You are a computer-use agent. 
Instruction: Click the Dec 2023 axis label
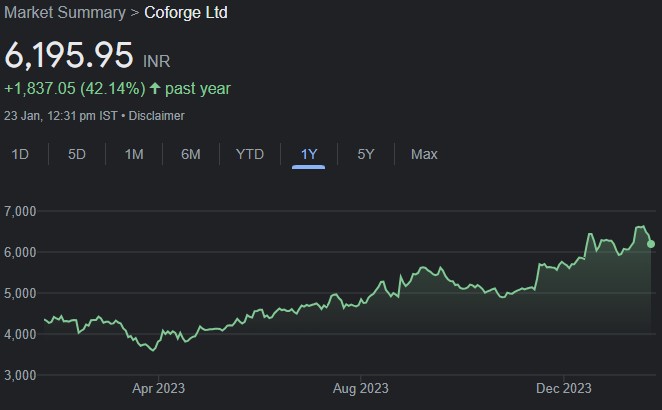tap(564, 388)
